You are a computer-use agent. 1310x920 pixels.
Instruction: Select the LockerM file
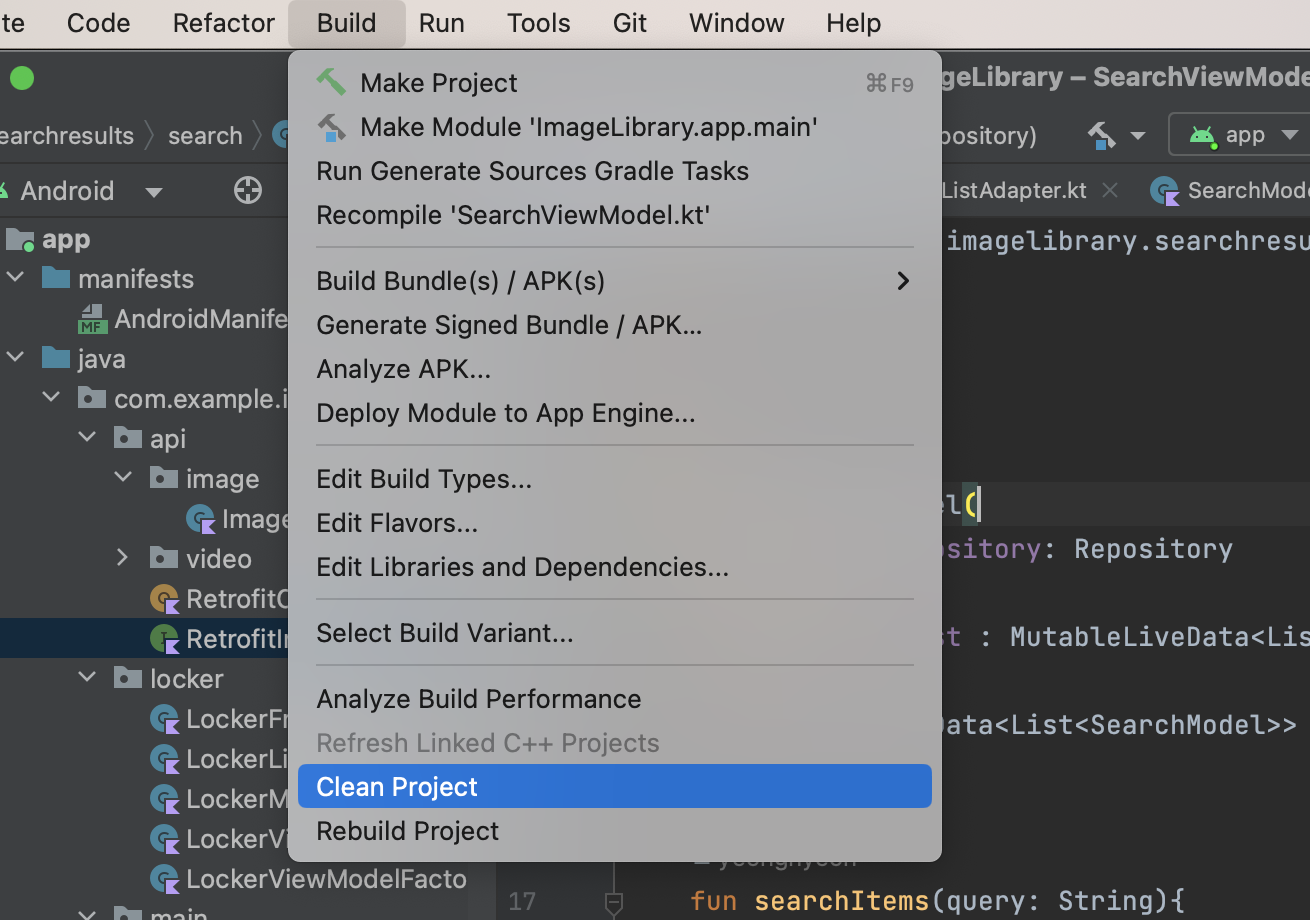[237, 799]
